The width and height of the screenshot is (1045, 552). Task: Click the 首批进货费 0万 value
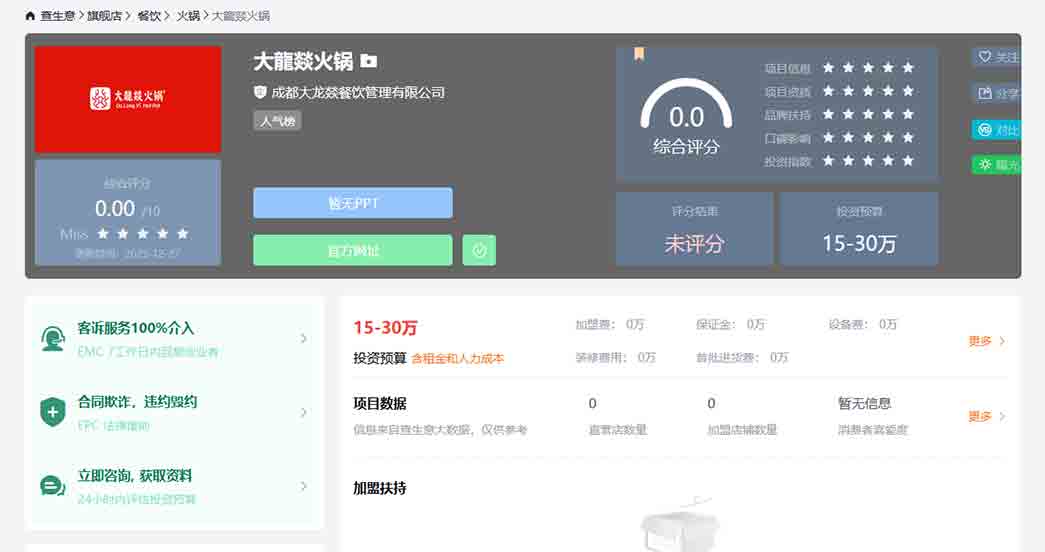pyautogui.click(x=779, y=357)
